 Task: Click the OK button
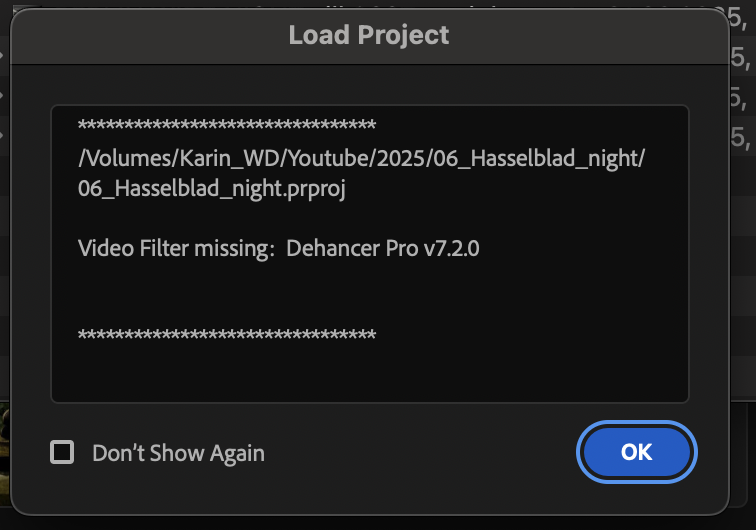point(636,452)
